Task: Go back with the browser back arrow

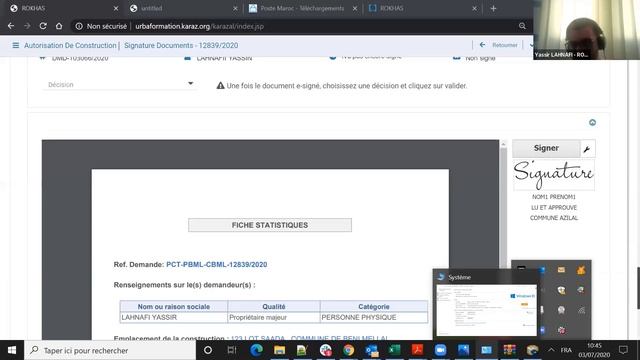Action: click(x=11, y=26)
